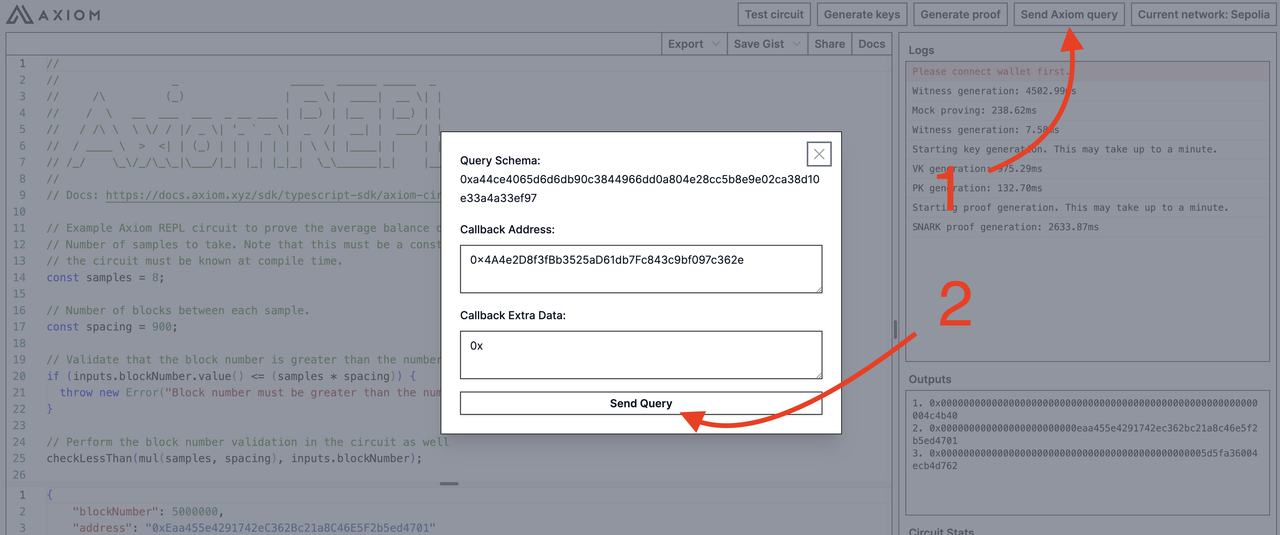Open the Export dropdown
1280x535 pixels.
tap(694, 44)
